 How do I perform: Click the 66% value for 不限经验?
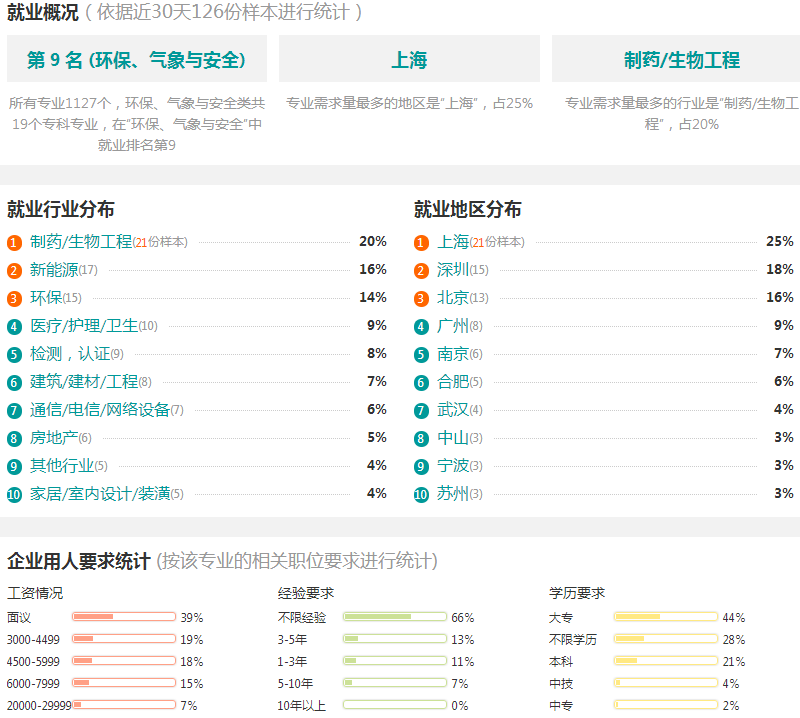pyautogui.click(x=463, y=617)
